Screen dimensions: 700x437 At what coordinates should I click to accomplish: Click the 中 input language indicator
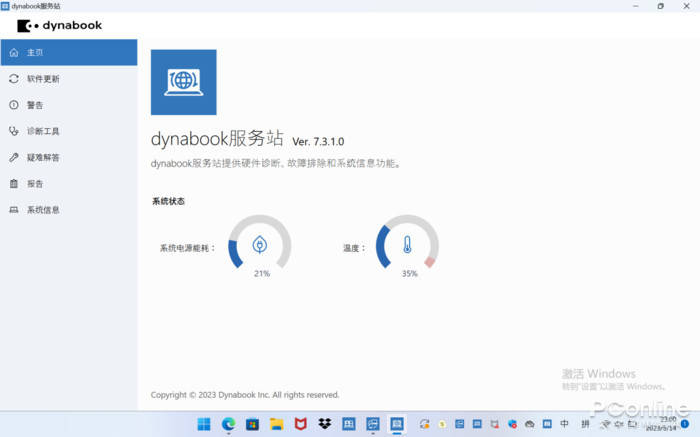click(565, 424)
